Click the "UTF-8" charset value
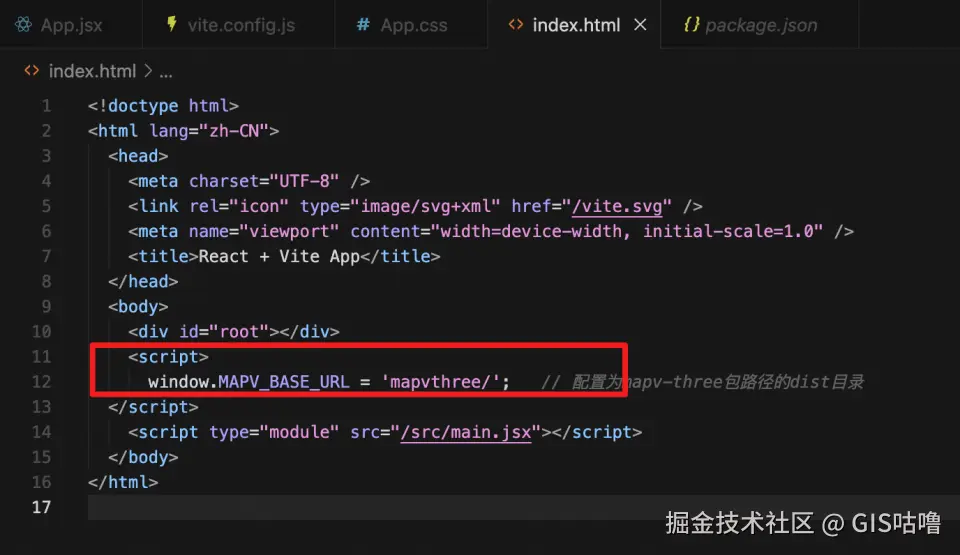Screen dimensions: 960x555 pyautogui.click(x=304, y=181)
